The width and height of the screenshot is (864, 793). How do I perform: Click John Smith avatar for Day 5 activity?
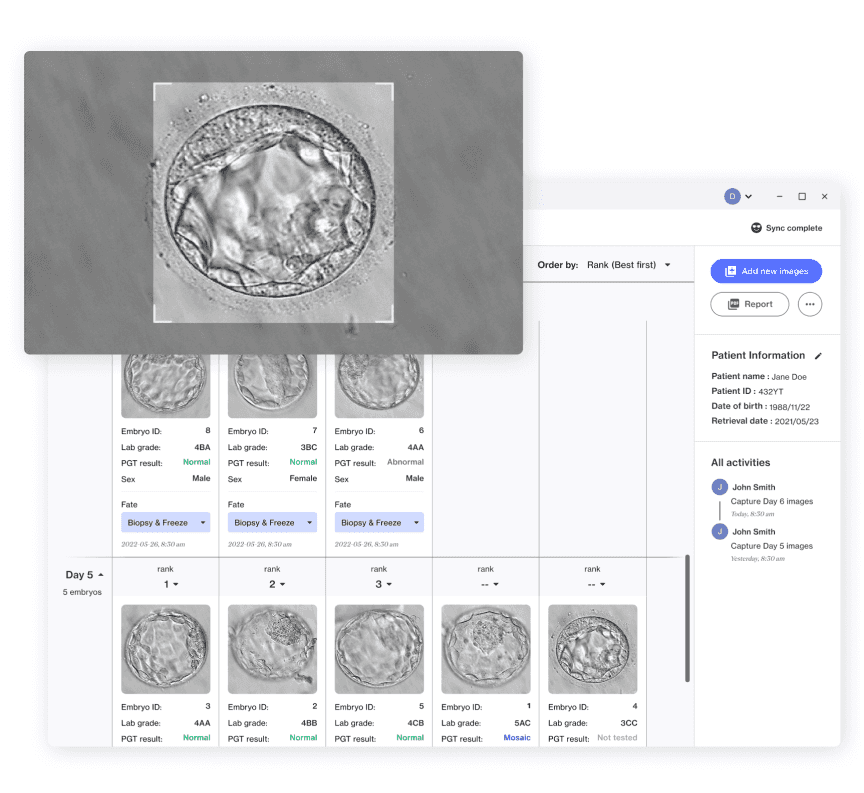(718, 532)
